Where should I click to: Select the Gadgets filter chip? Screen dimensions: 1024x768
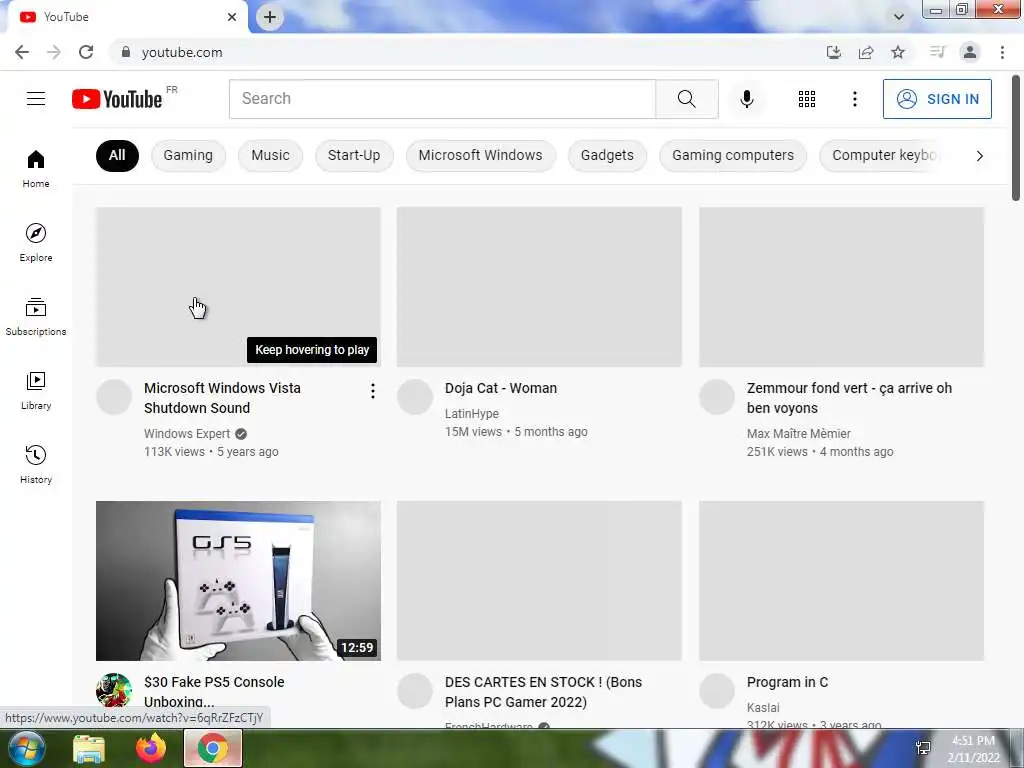point(607,155)
